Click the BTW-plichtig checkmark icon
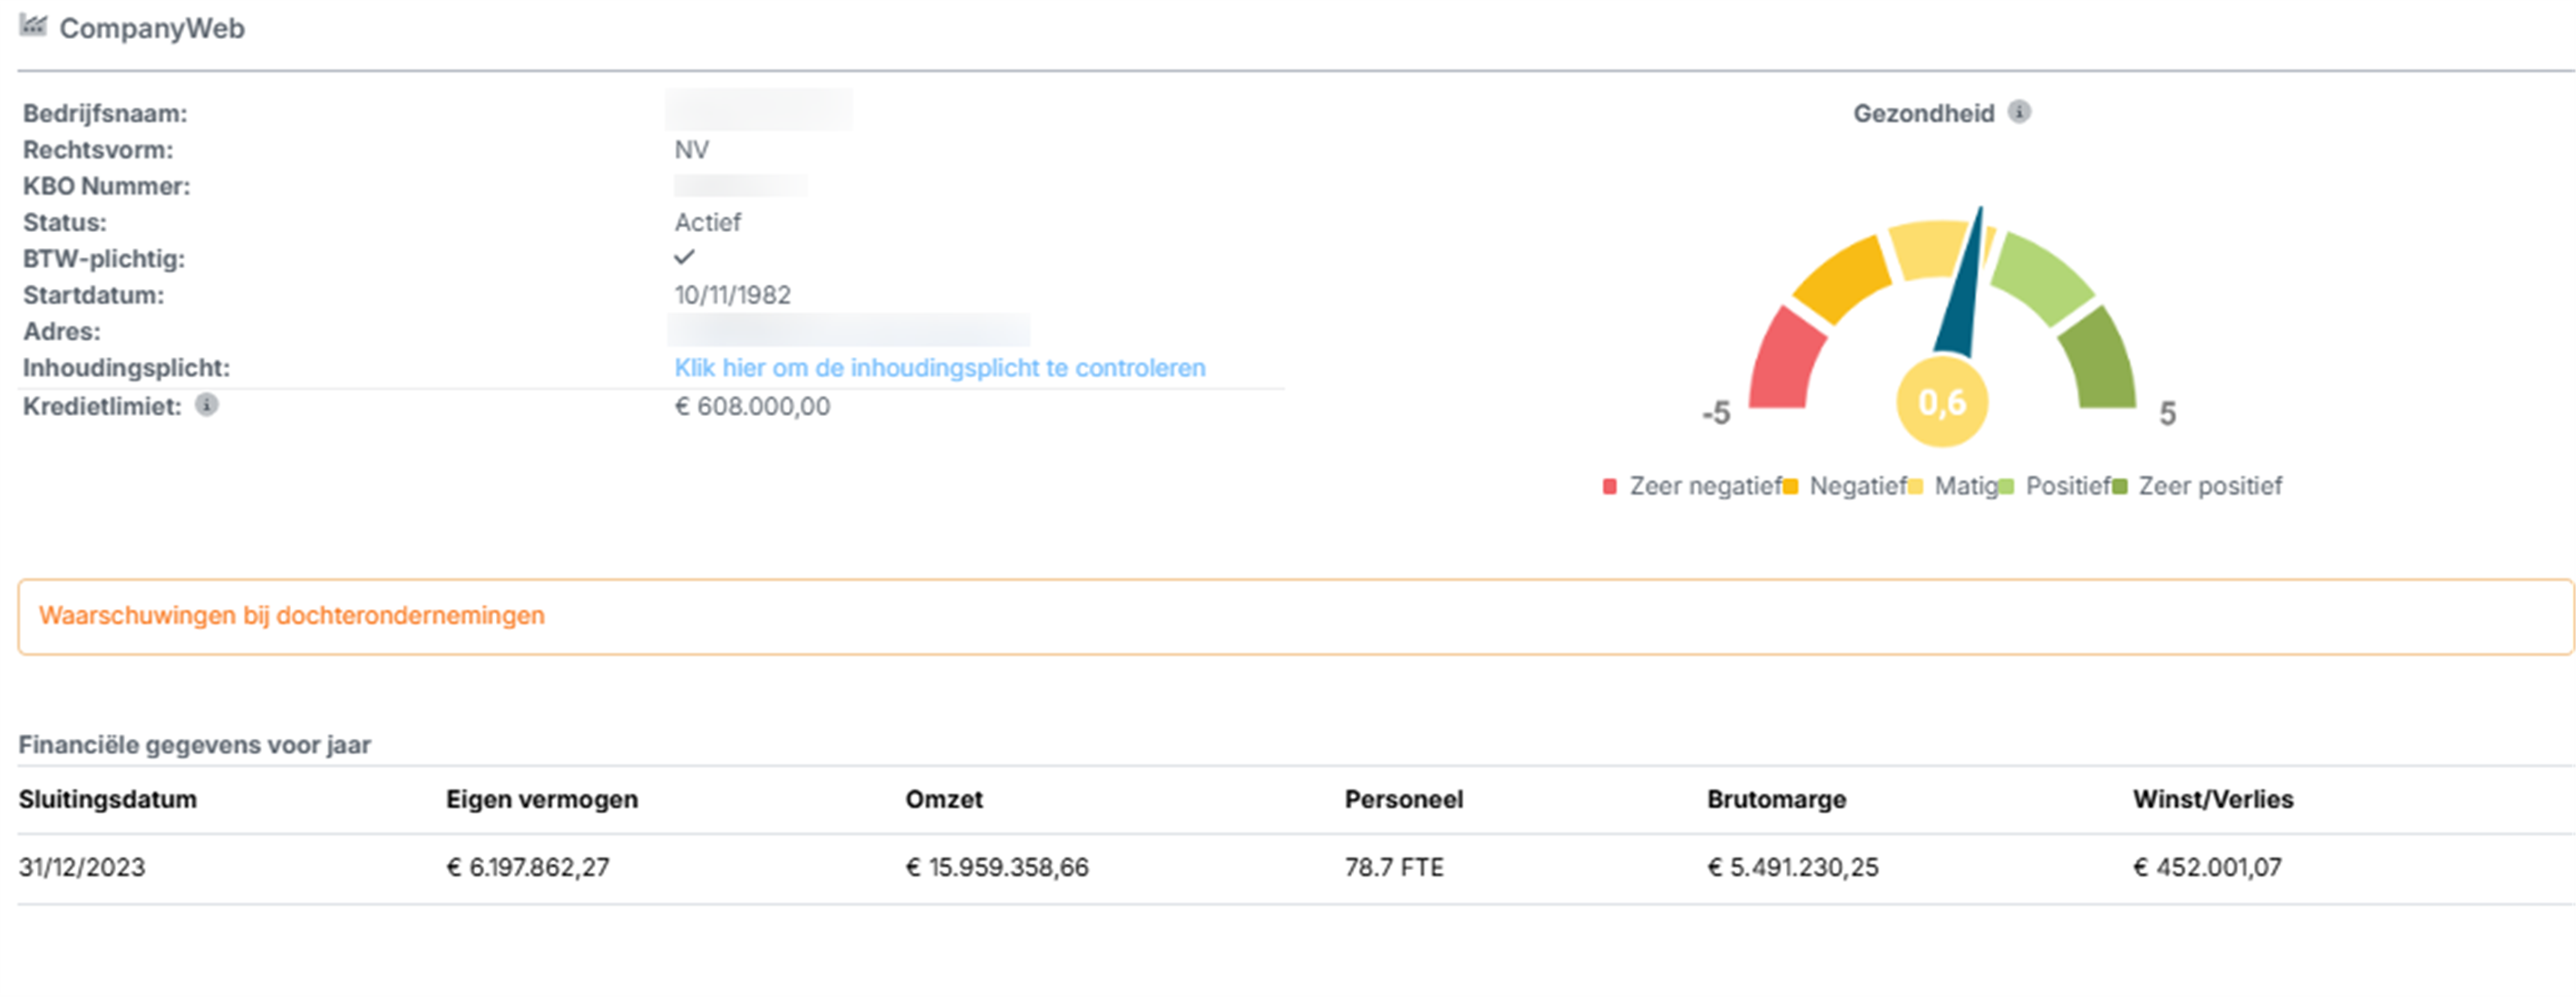Screen dimensions: 2576x997 [x=684, y=258]
